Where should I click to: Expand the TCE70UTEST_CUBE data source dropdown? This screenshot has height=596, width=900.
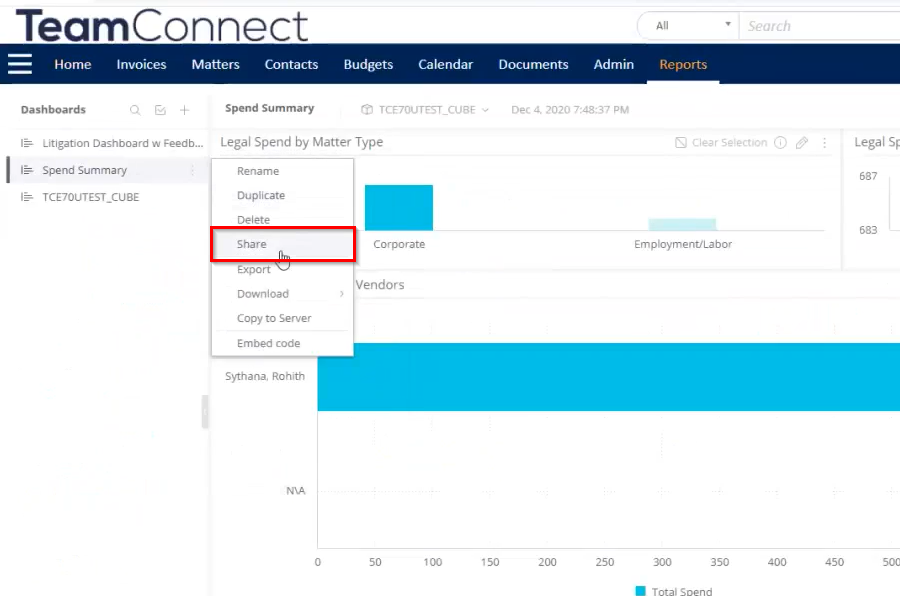click(485, 110)
